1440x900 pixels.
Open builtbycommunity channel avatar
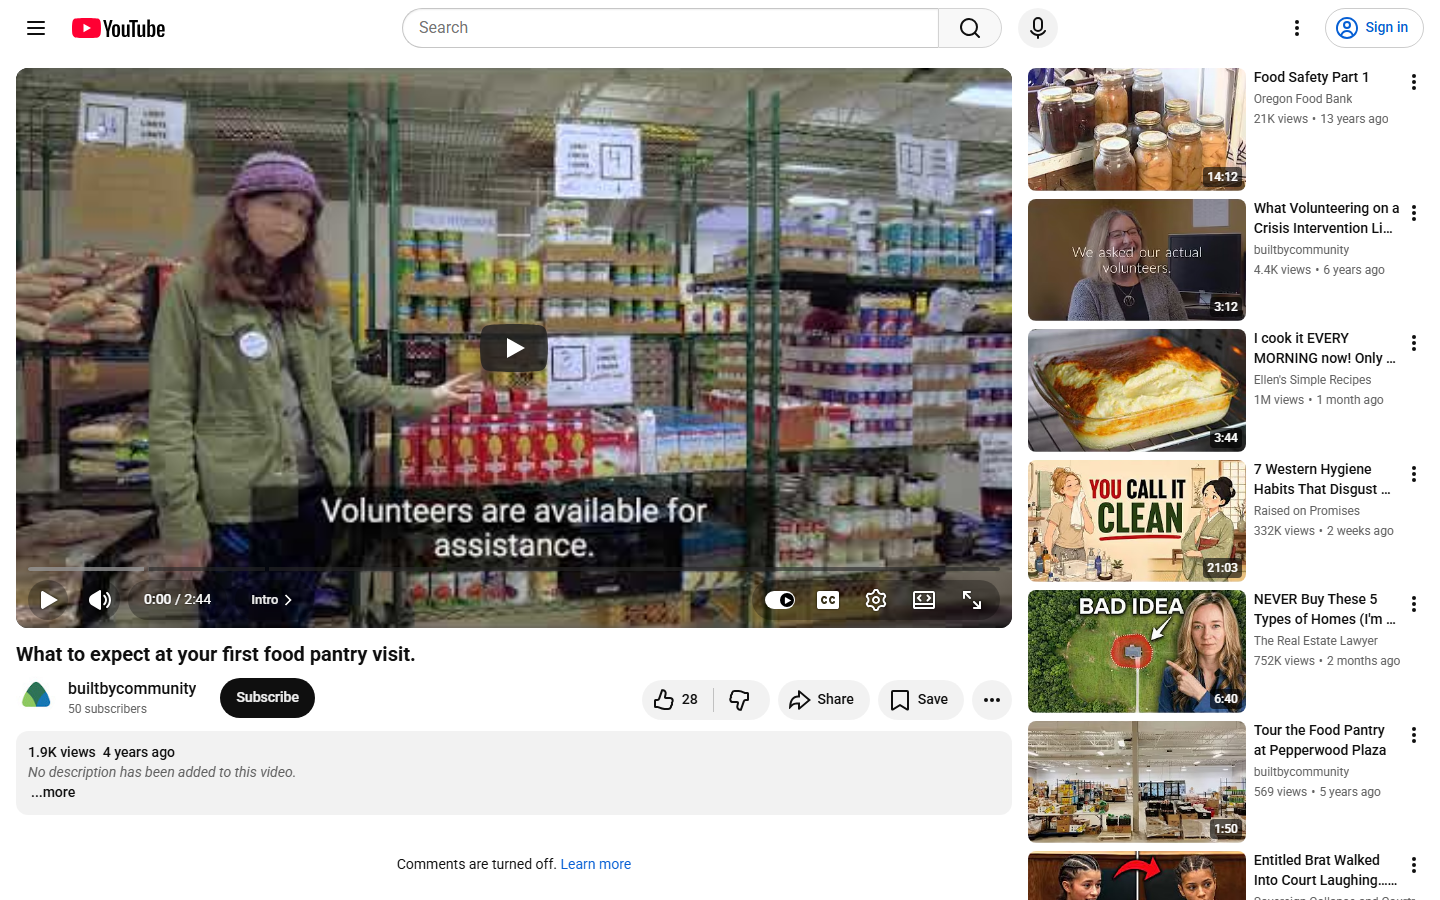(36, 697)
